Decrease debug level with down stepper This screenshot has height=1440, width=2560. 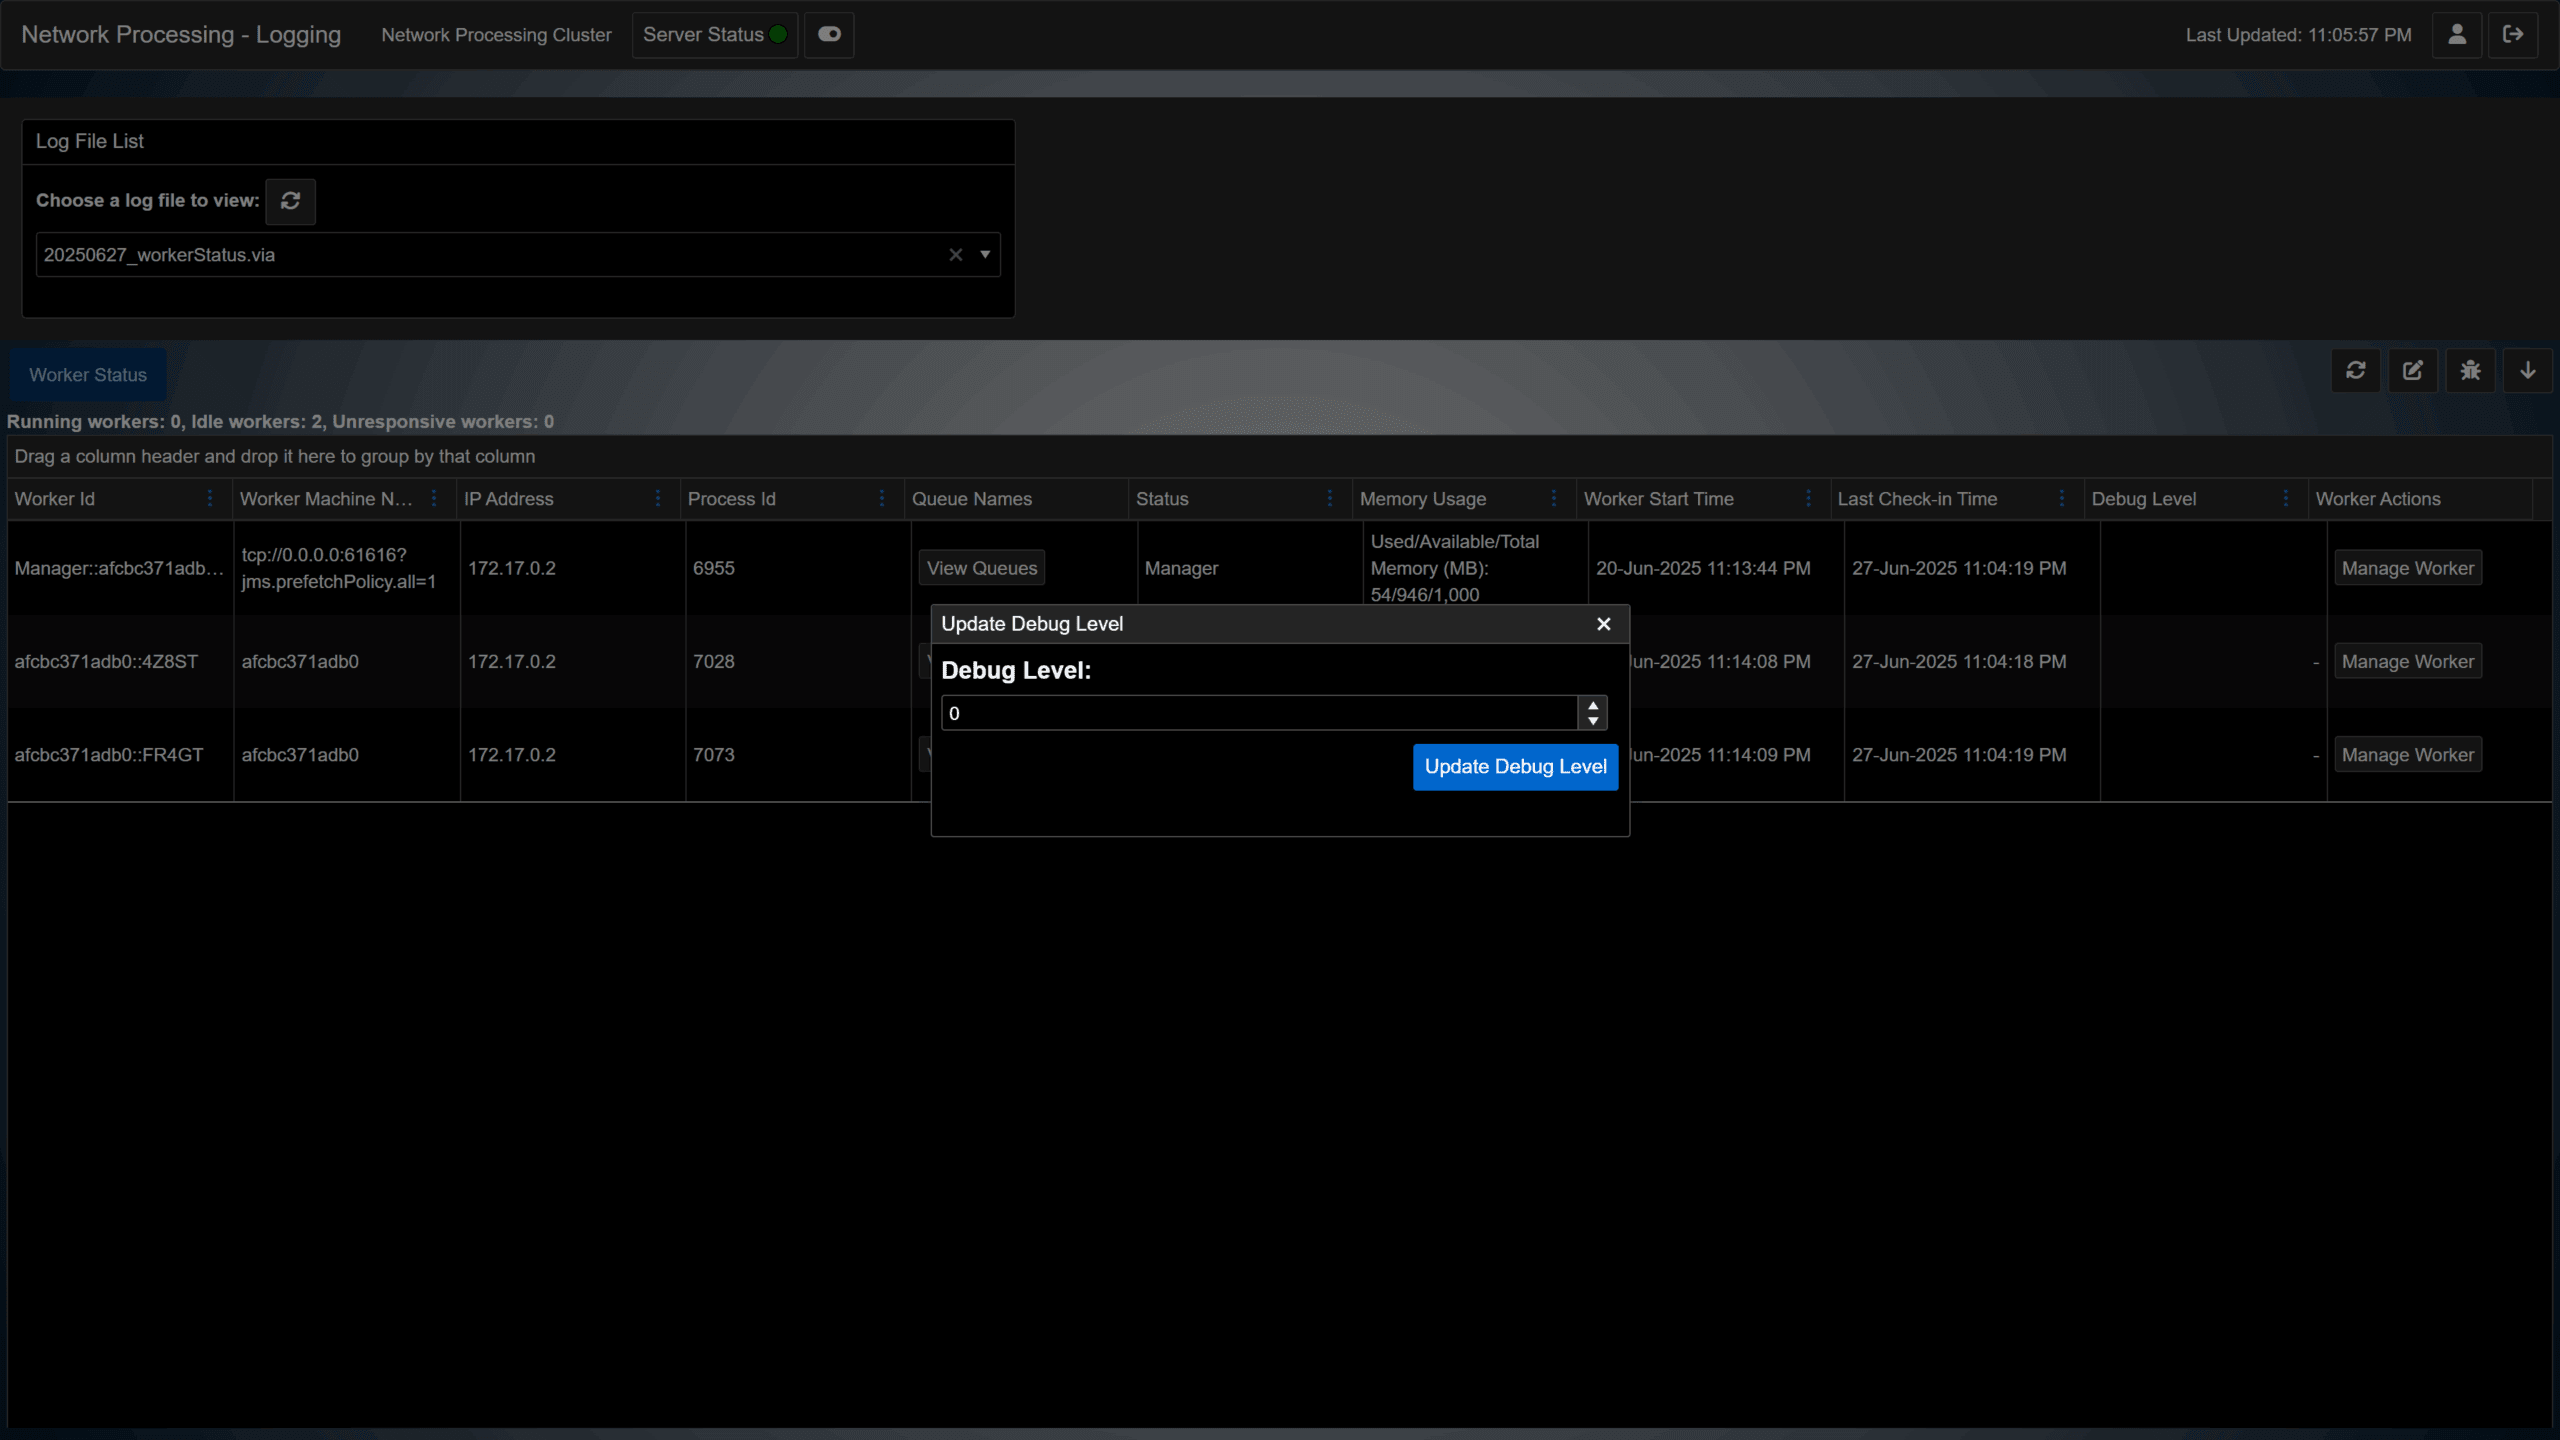[1593, 721]
